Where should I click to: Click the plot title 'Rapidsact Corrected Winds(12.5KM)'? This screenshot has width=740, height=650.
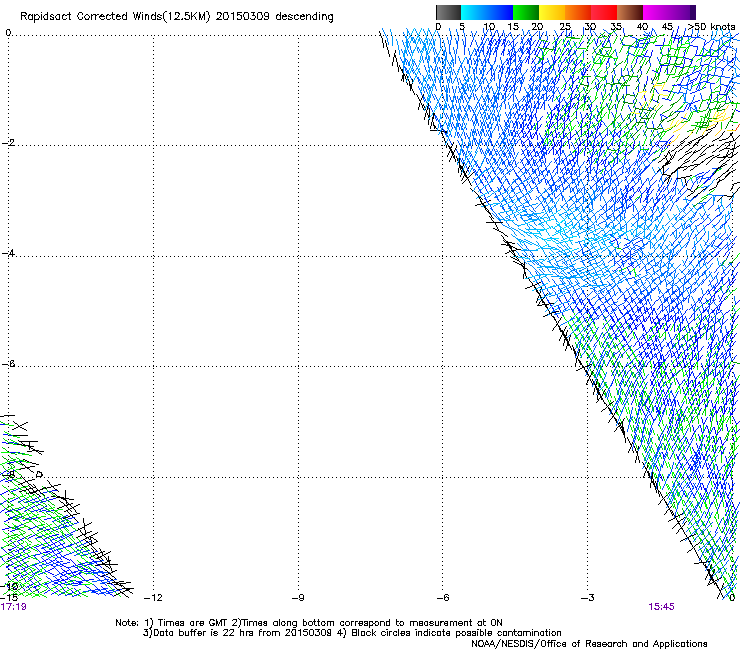pos(115,17)
